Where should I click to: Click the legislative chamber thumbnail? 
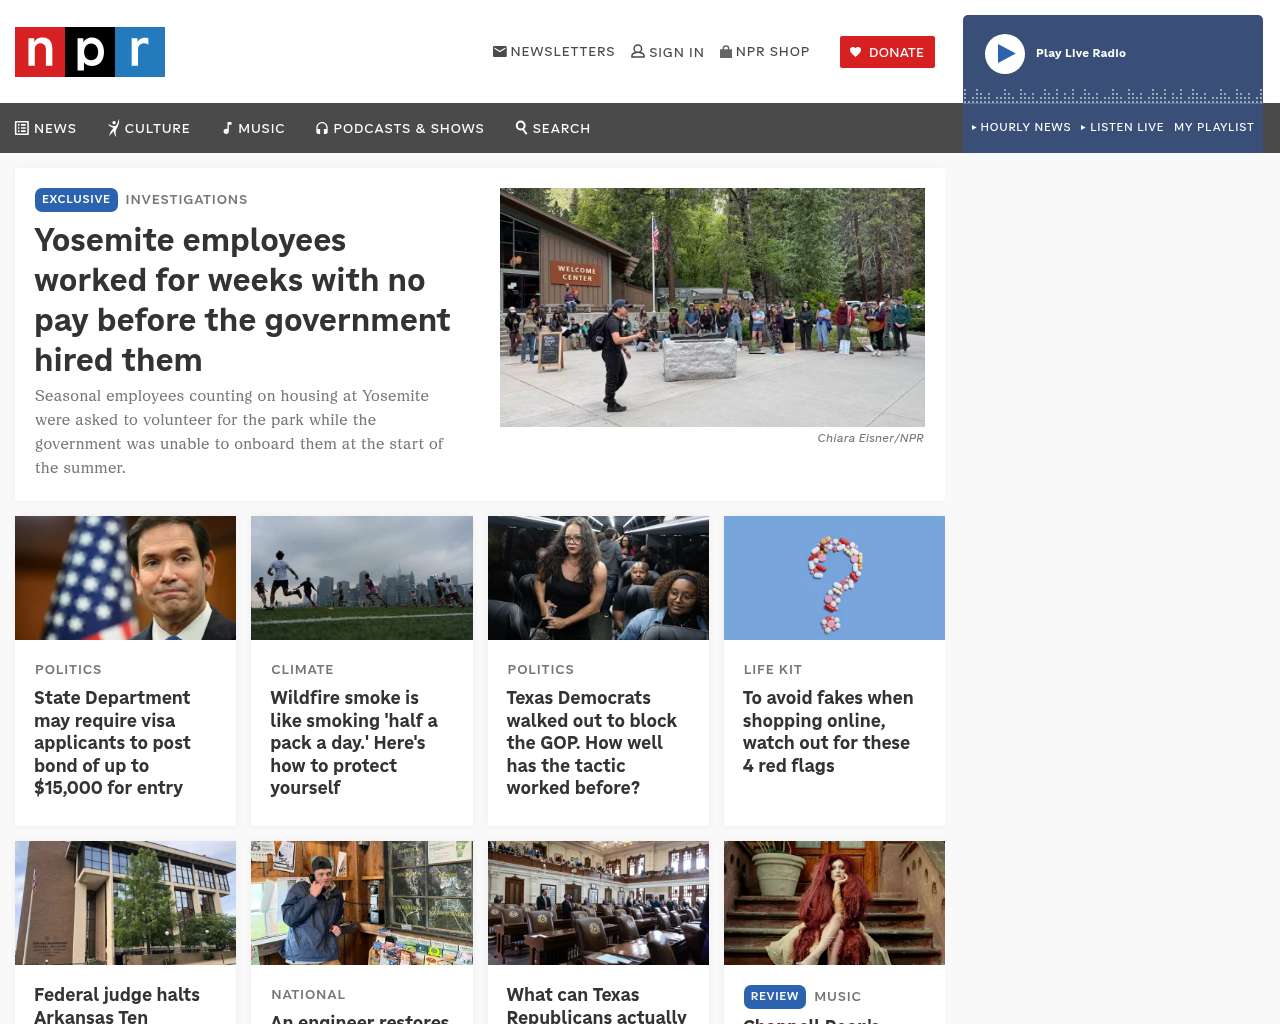coord(598,903)
